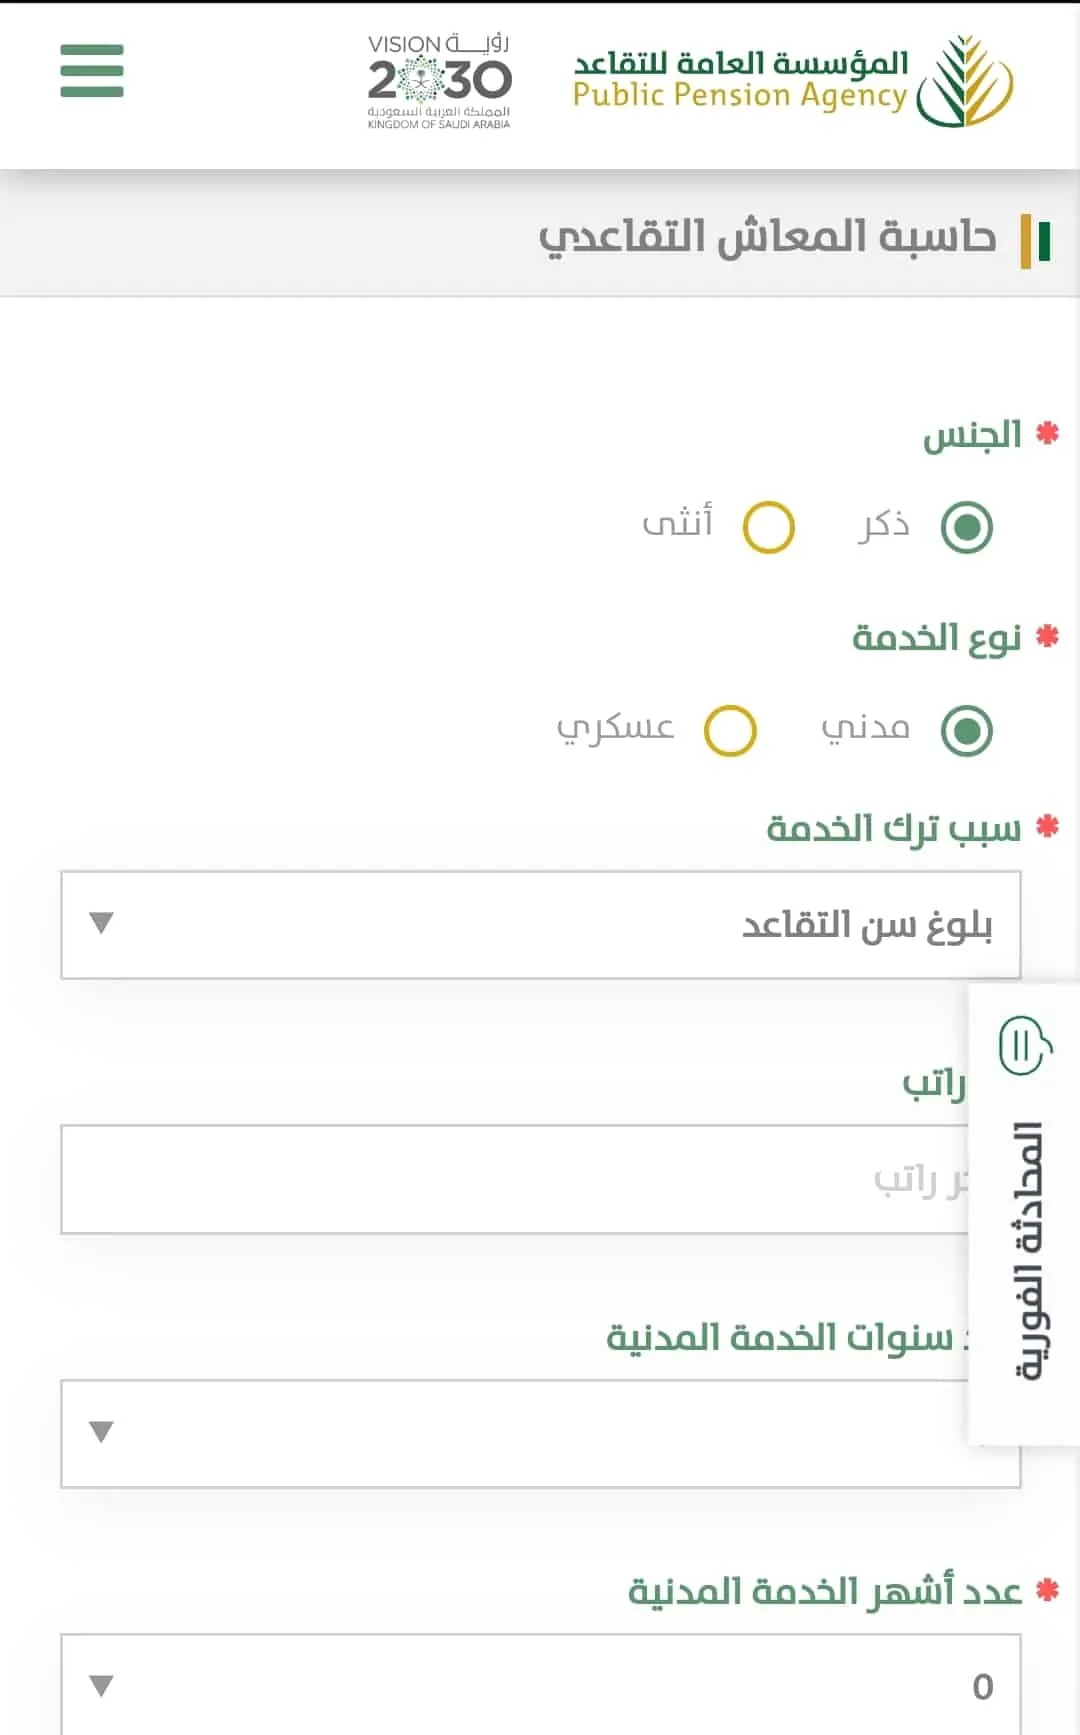Screen dimensions: 1080x1735
Task: Open the civil service months dropdown
Action: point(541,1685)
